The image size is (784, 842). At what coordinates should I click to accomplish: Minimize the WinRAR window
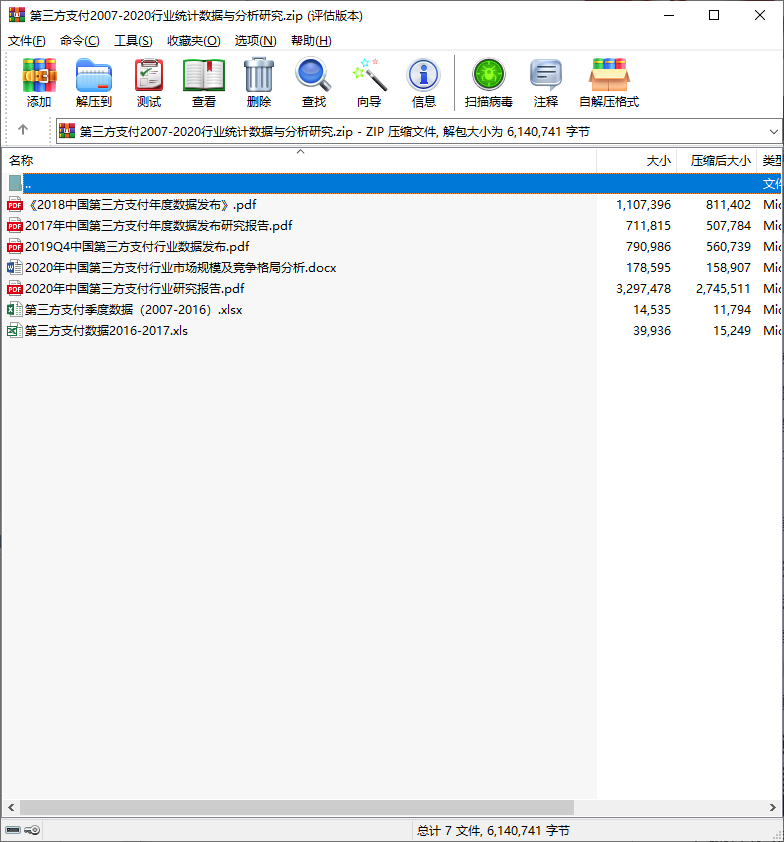point(669,15)
